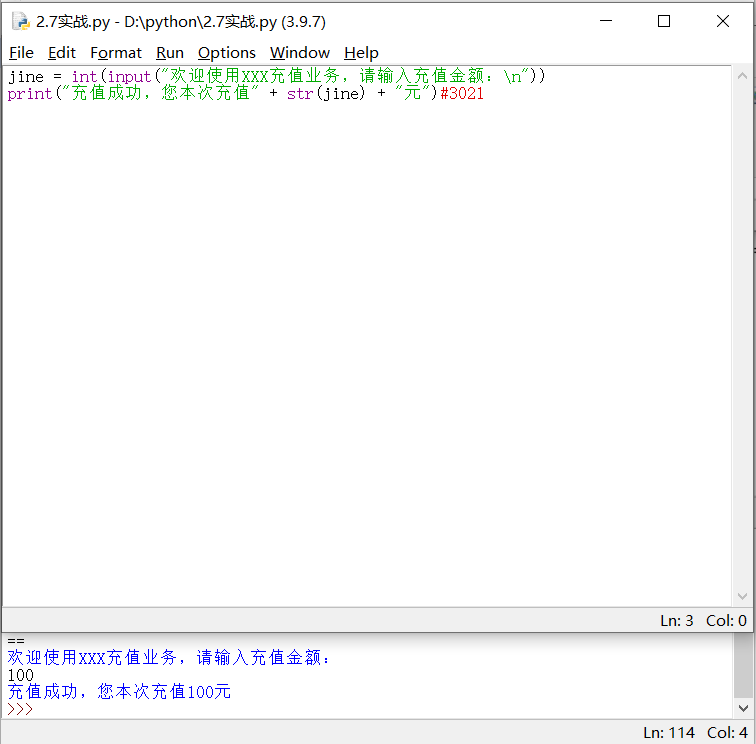Click the >>> shell prompt
This screenshot has height=744, width=756.
click(x=20, y=709)
